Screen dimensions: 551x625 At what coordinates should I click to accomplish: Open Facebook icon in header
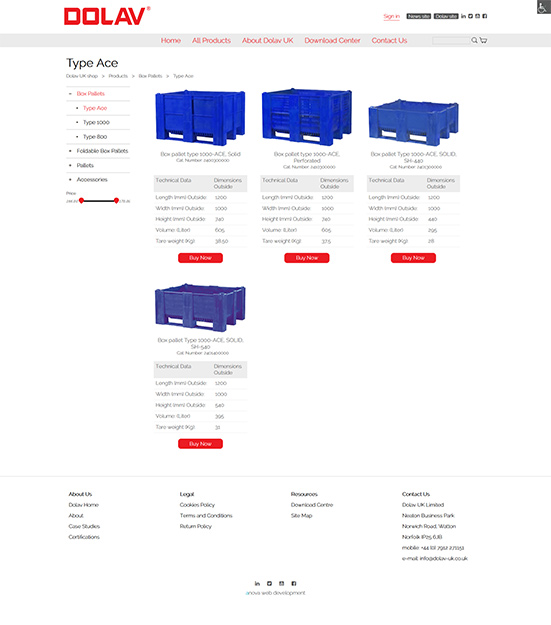[485, 16]
